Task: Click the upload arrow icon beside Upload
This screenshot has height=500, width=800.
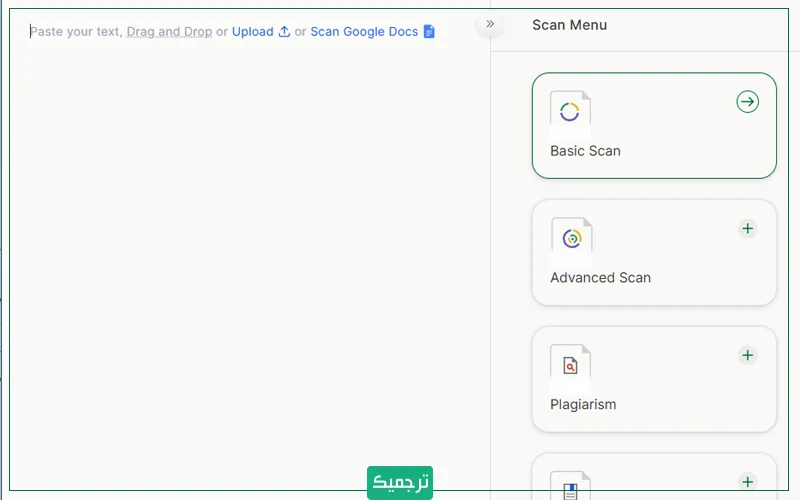Action: pos(284,32)
